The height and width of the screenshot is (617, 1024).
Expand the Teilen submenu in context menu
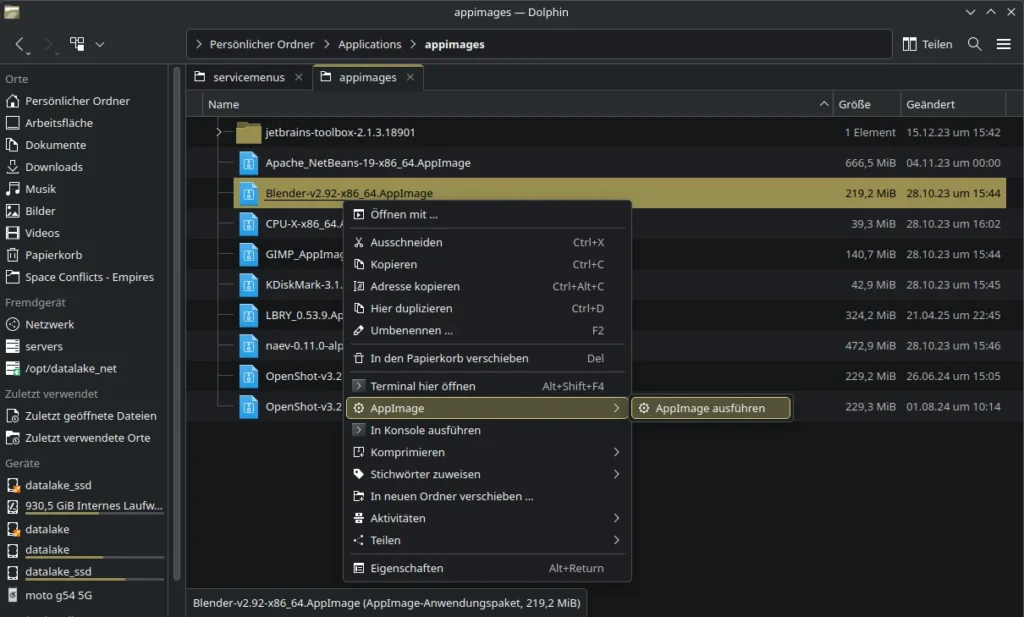(x=487, y=541)
